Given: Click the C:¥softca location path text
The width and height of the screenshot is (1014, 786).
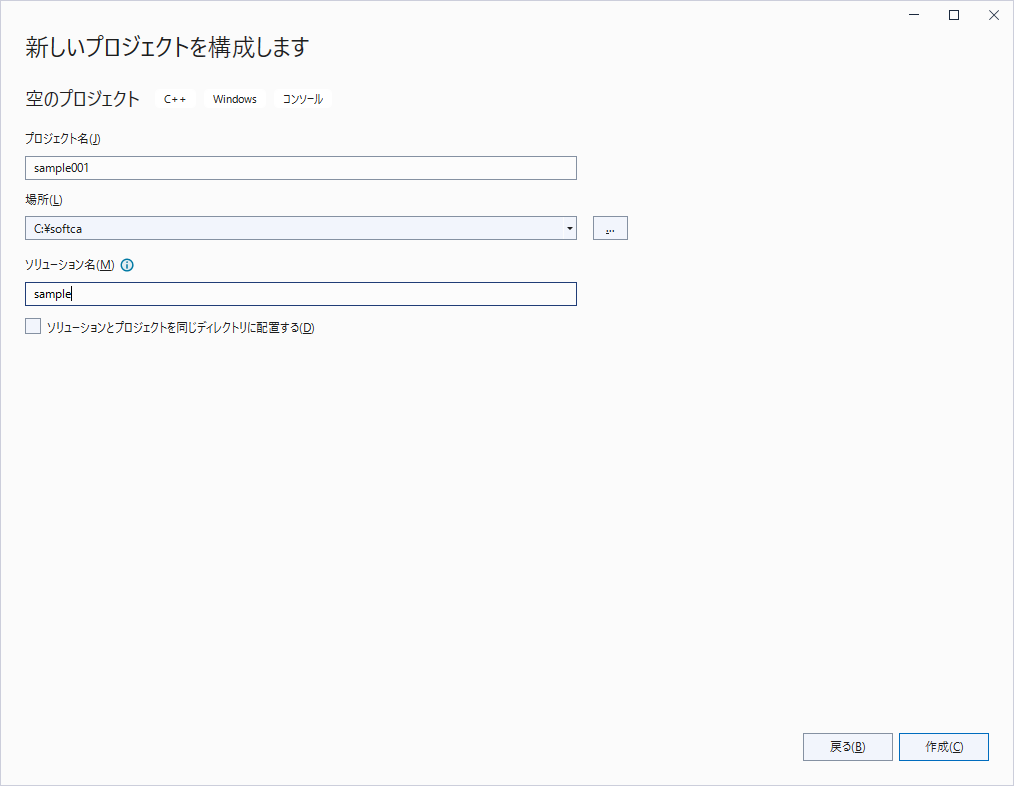Looking at the screenshot, I should [58, 229].
